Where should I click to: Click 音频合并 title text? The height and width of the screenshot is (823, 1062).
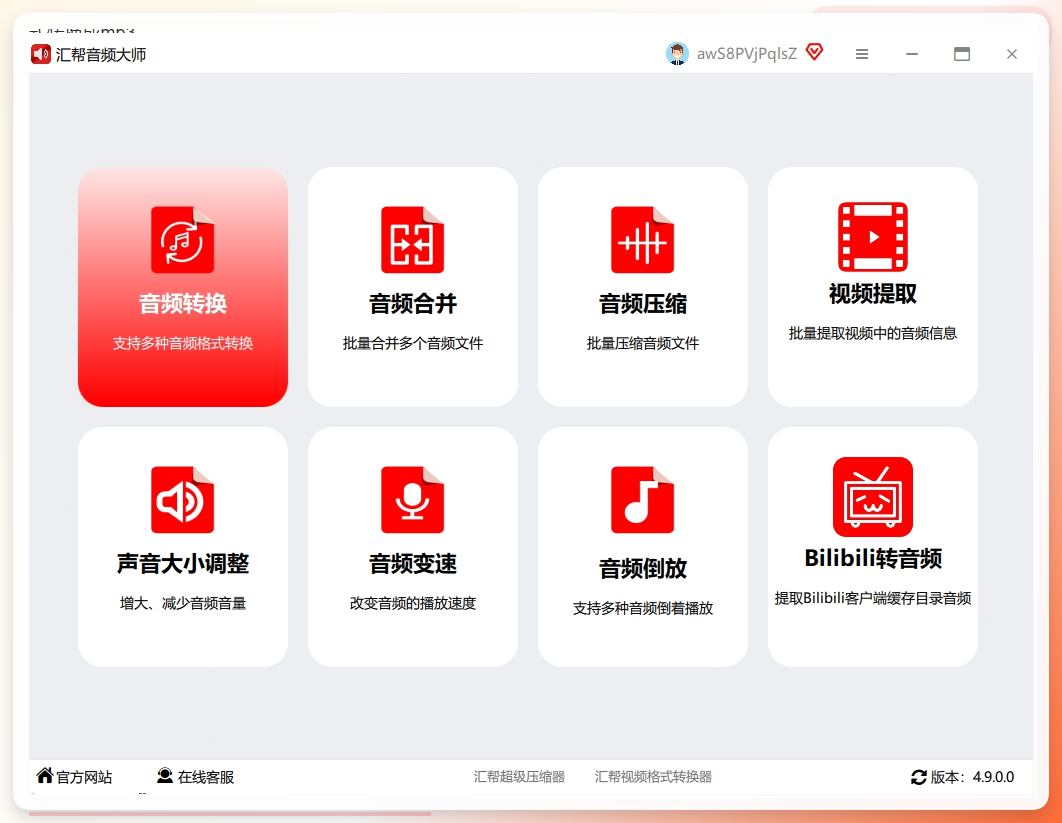[x=412, y=303]
